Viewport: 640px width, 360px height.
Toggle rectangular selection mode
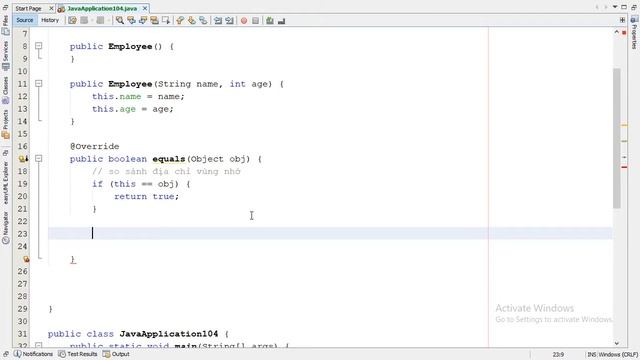(166, 20)
